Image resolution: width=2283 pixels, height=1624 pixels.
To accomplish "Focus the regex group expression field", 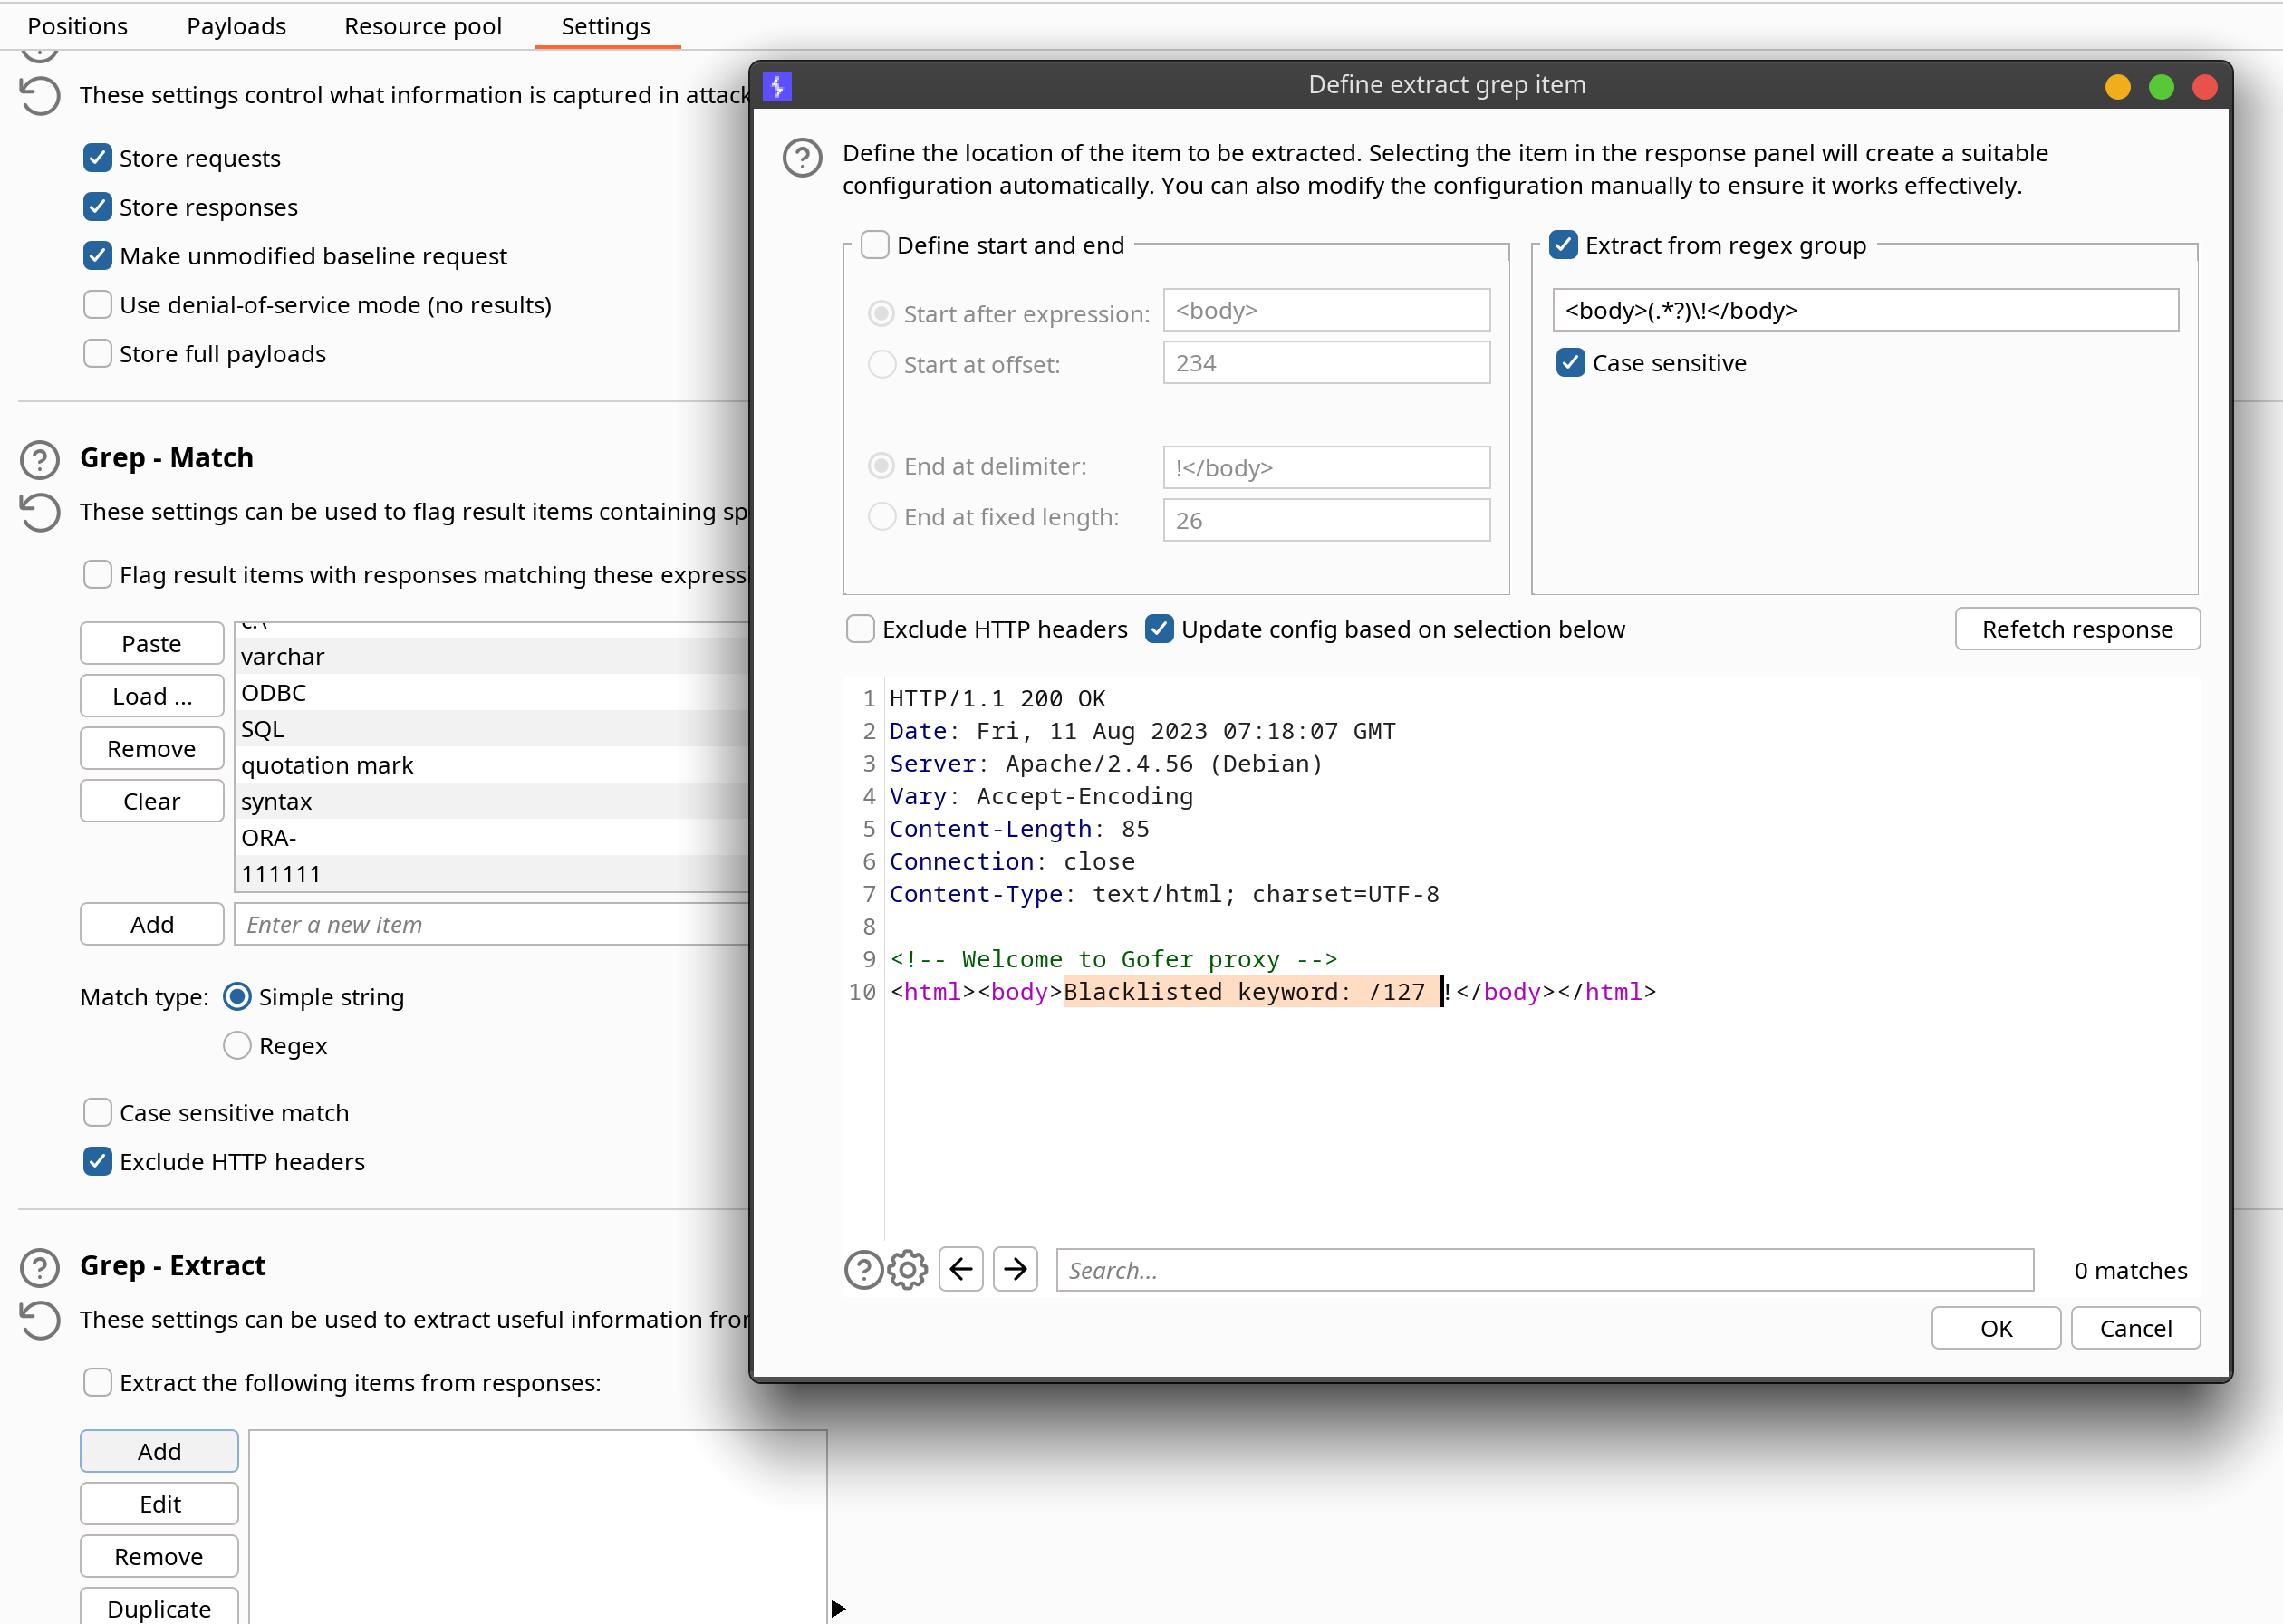I will point(1865,310).
